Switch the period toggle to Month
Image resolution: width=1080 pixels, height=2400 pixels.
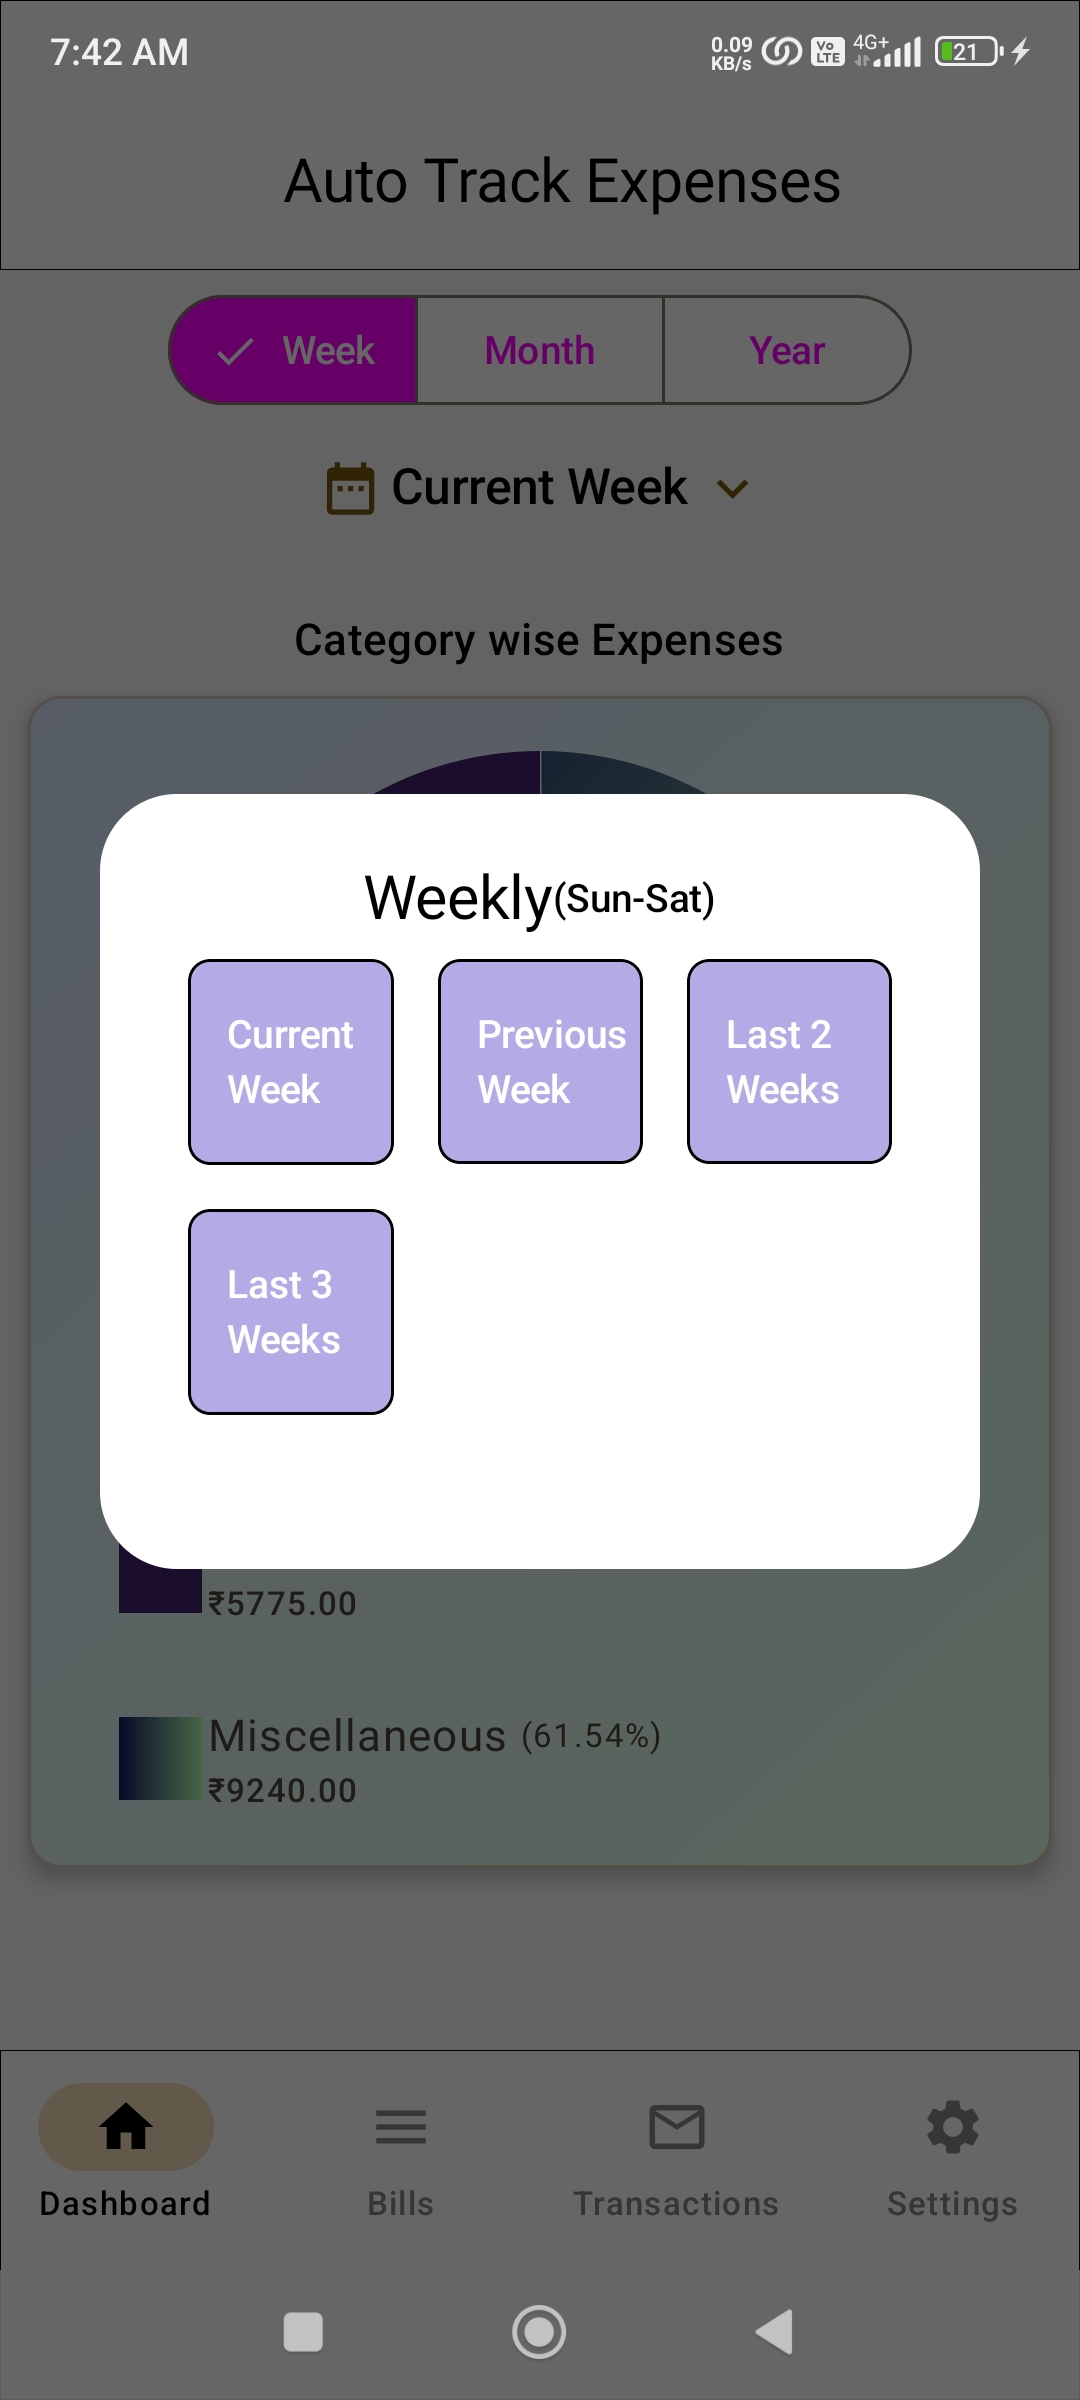[x=540, y=351]
